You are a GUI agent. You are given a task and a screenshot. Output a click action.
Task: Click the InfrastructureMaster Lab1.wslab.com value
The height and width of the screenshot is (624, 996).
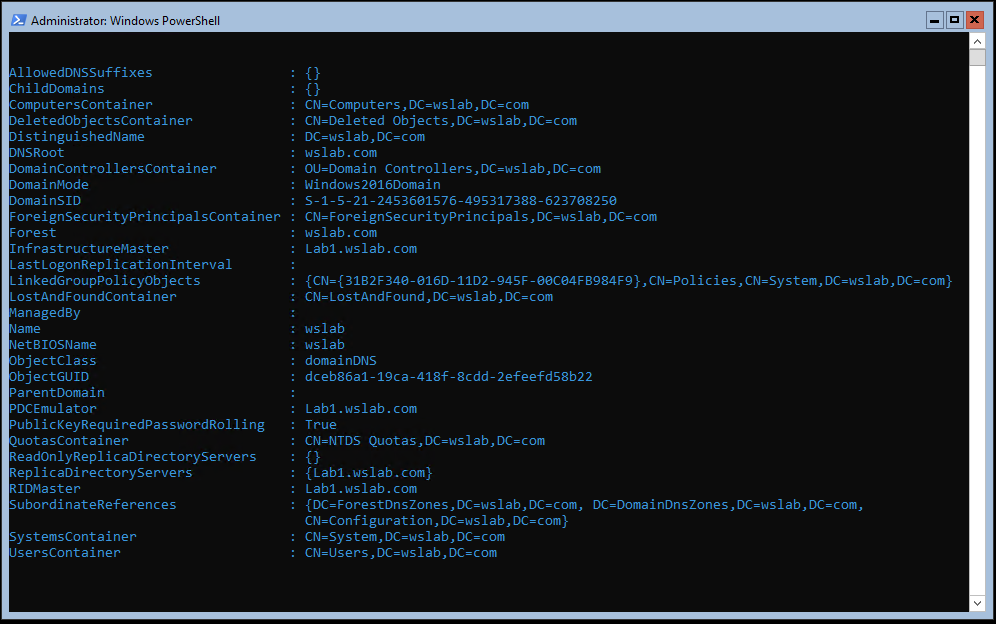click(361, 249)
